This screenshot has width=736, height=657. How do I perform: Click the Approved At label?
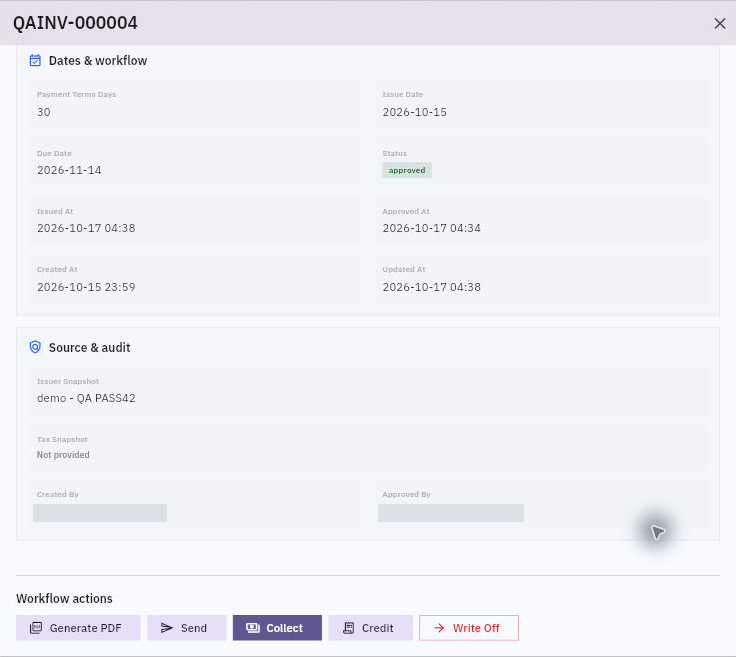click(x=406, y=212)
